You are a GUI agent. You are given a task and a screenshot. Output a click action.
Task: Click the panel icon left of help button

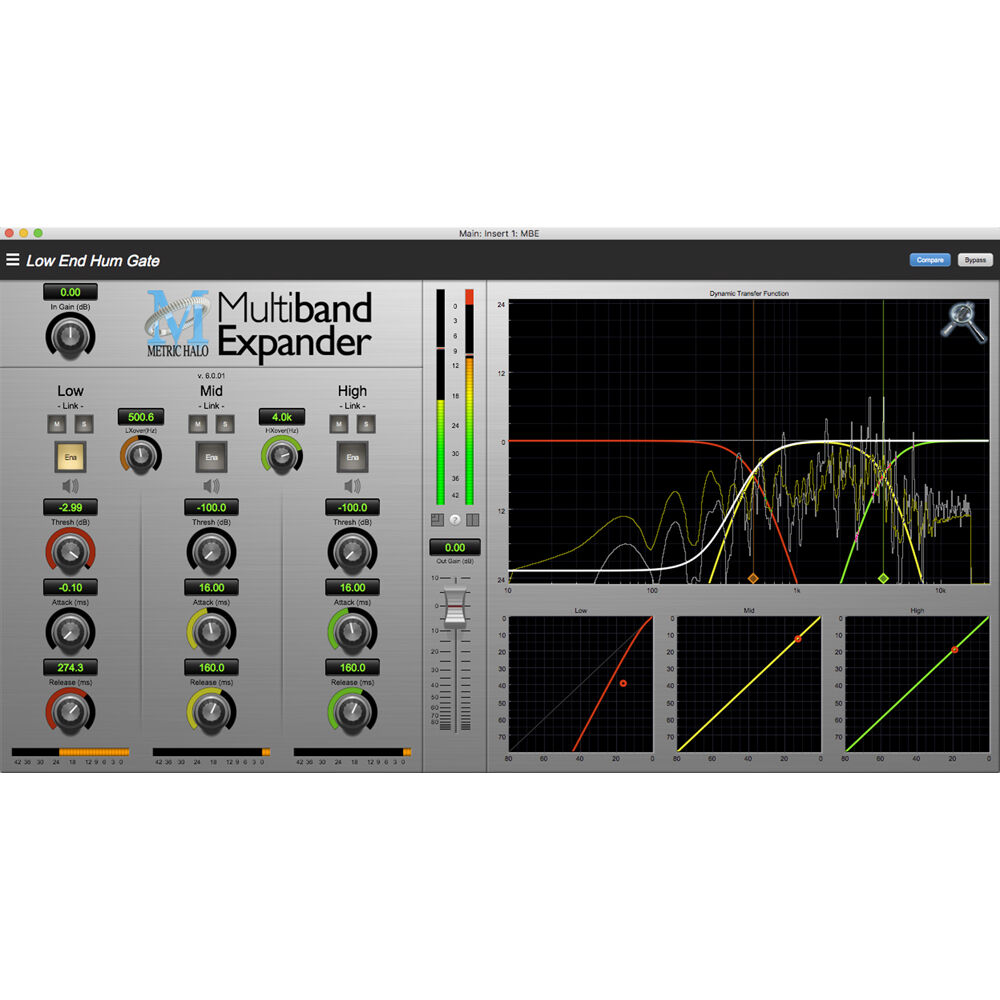coord(438,520)
